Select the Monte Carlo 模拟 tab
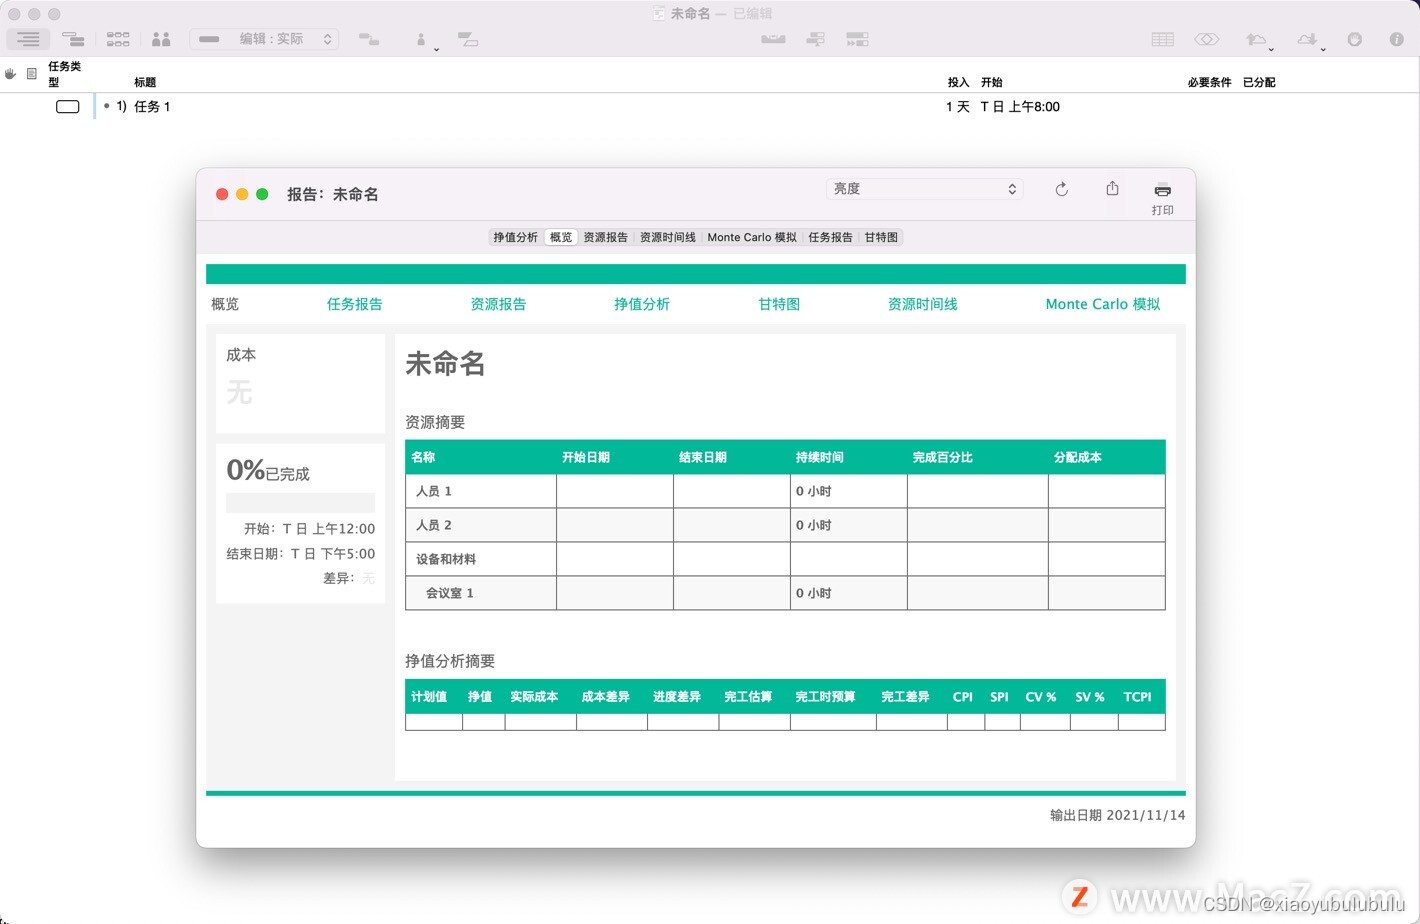Image resolution: width=1420 pixels, height=924 pixels. click(x=751, y=237)
